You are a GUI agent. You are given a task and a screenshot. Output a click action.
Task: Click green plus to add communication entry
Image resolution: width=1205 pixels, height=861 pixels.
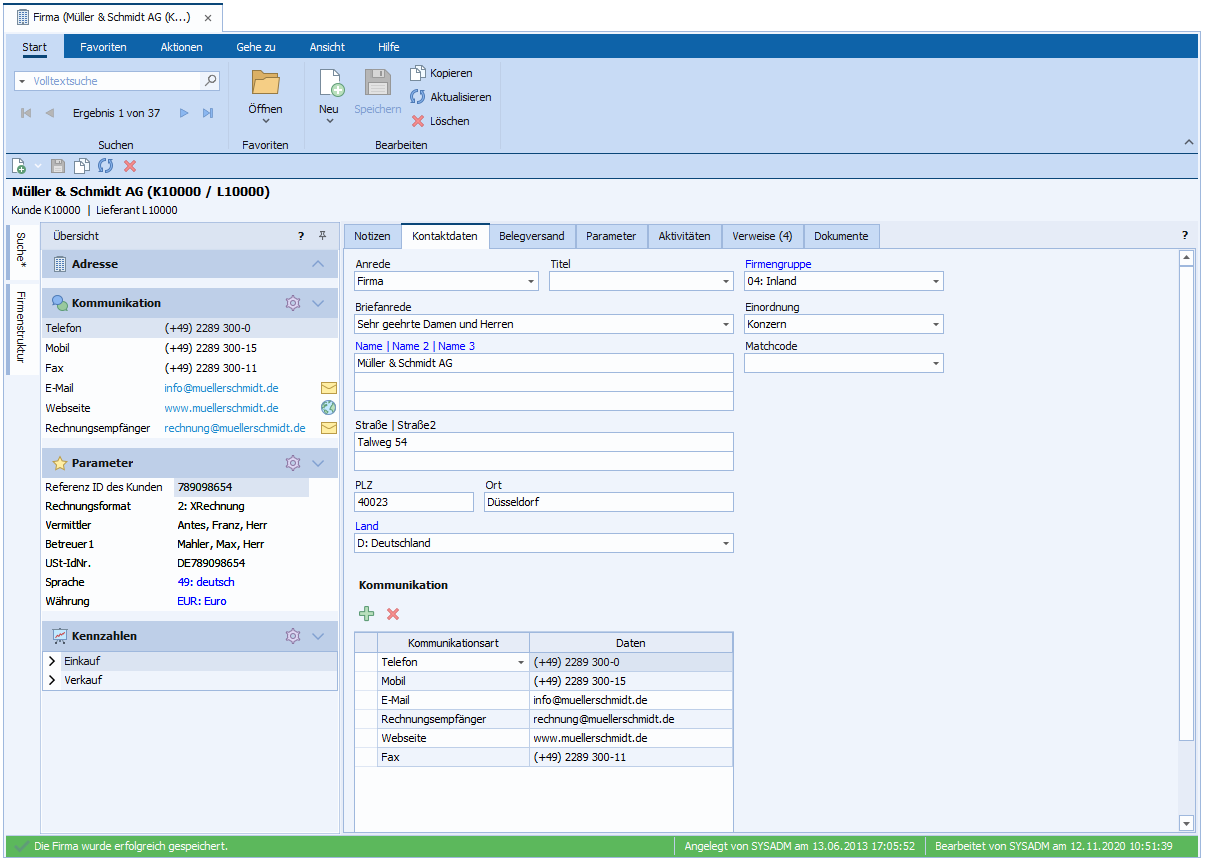[367, 614]
